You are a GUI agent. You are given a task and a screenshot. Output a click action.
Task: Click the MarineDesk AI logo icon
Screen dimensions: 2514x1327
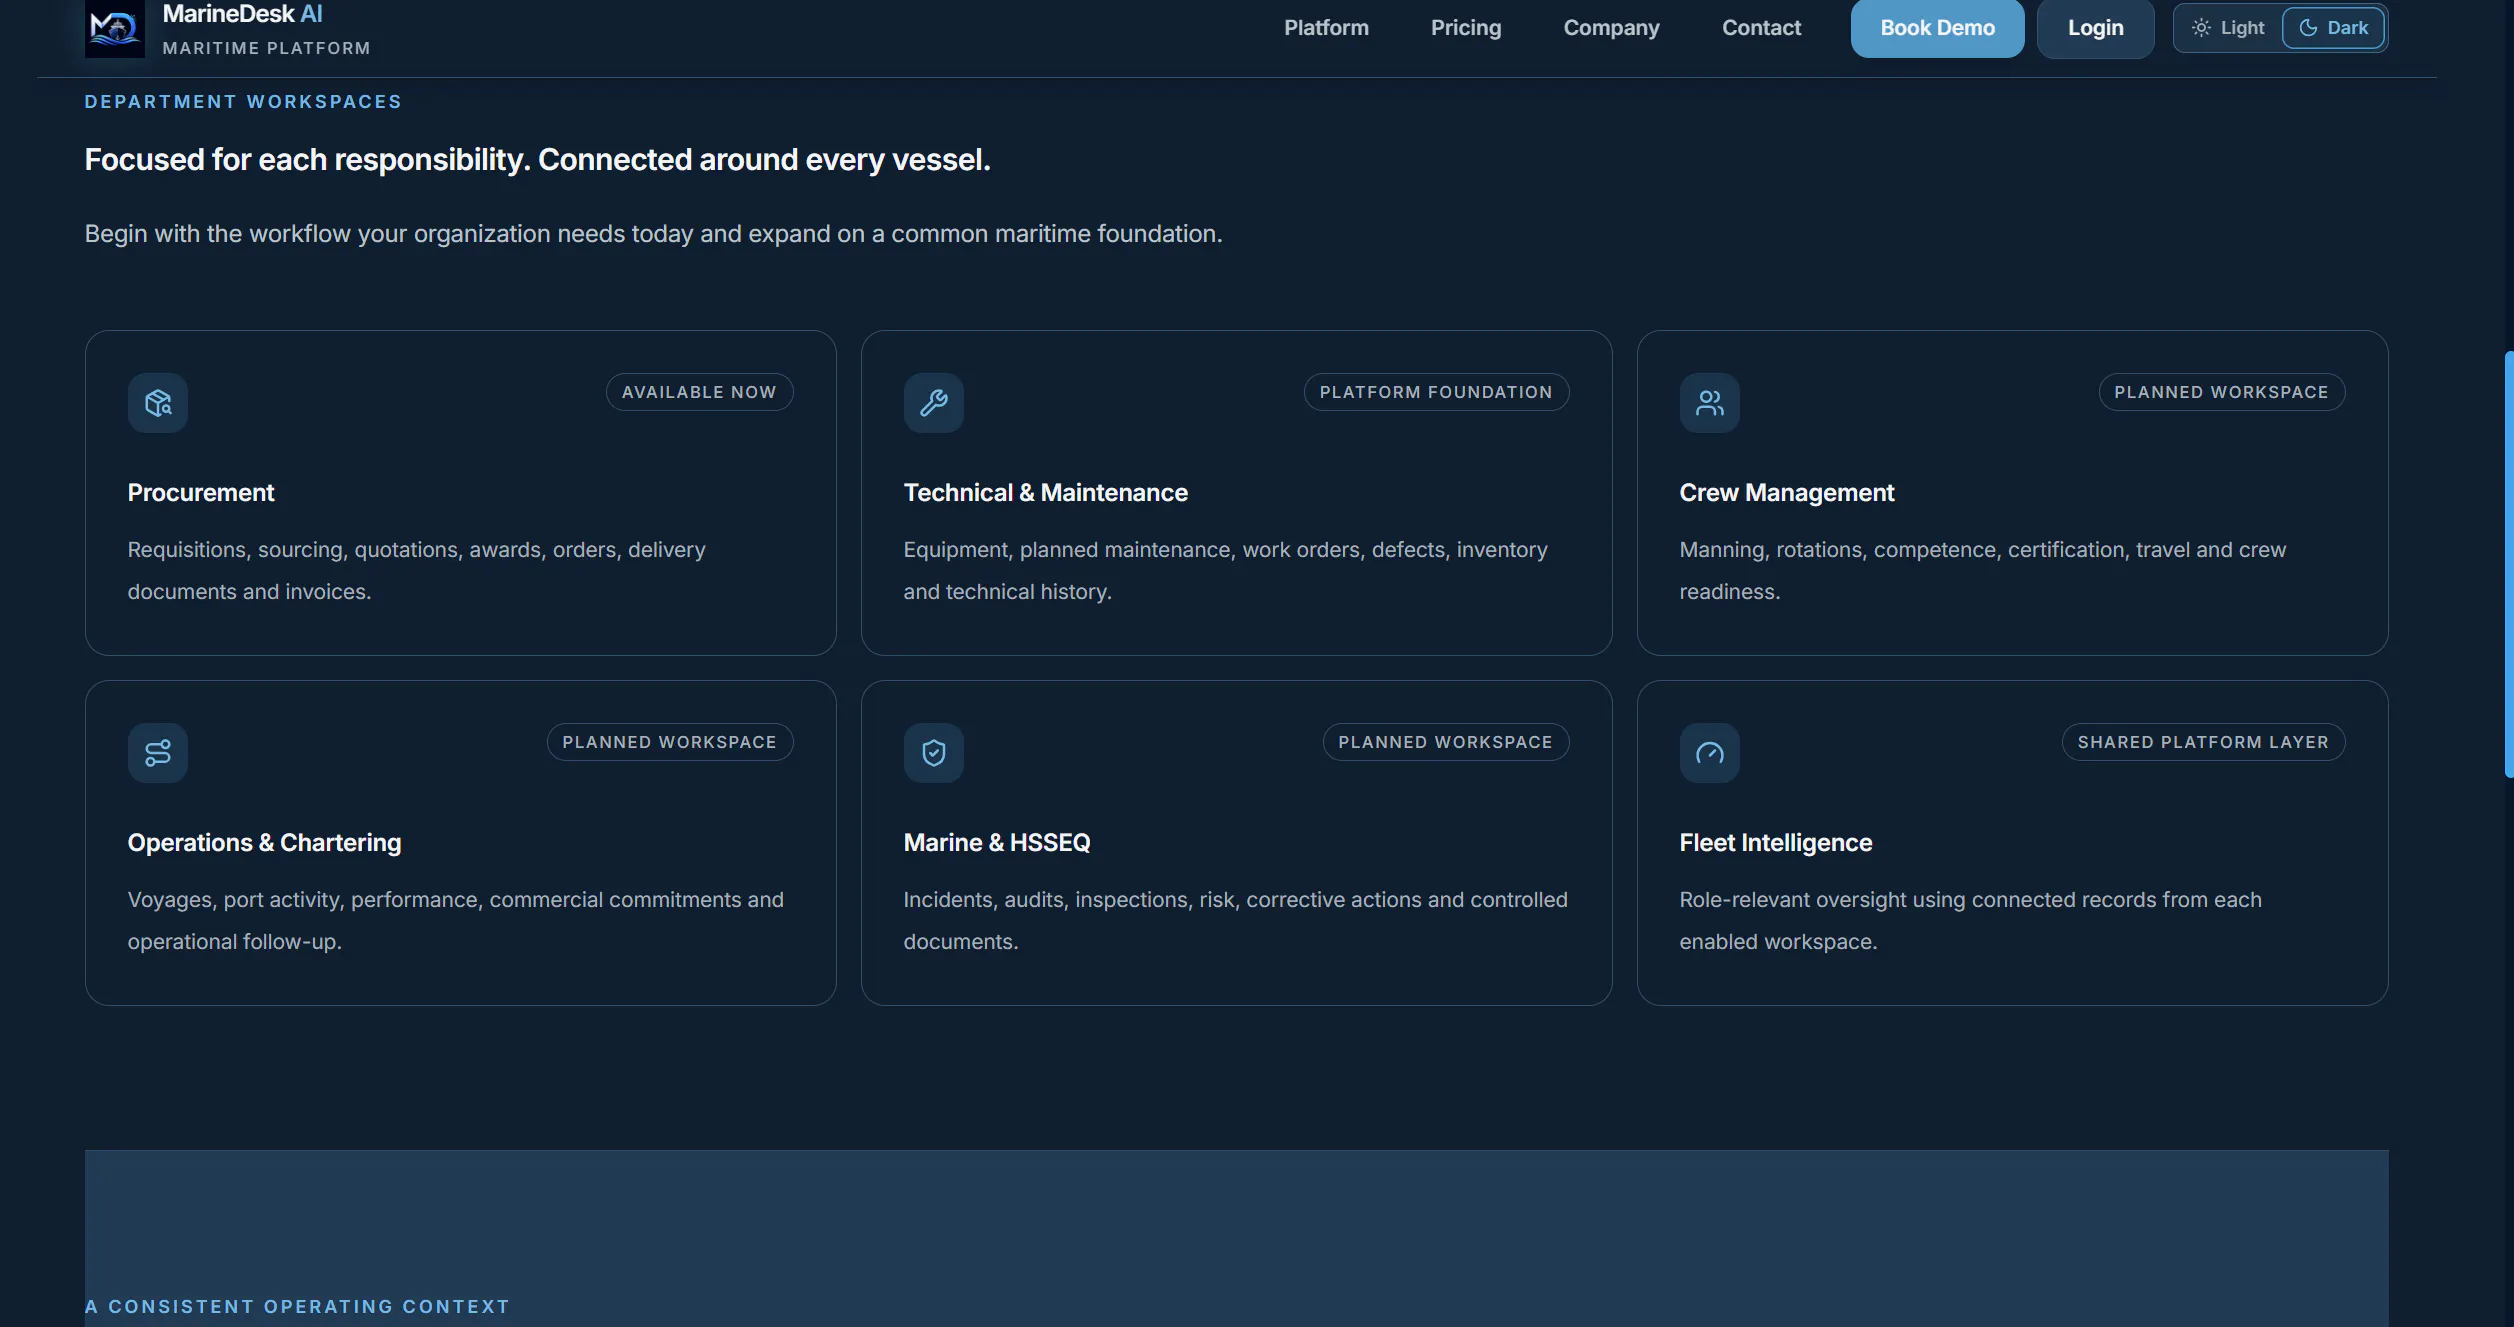pos(114,28)
